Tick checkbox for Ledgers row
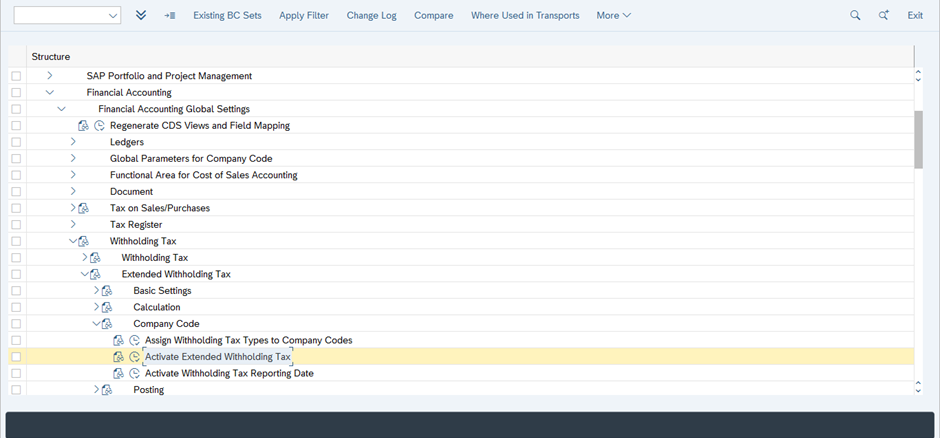The image size is (940, 438). coord(16,142)
